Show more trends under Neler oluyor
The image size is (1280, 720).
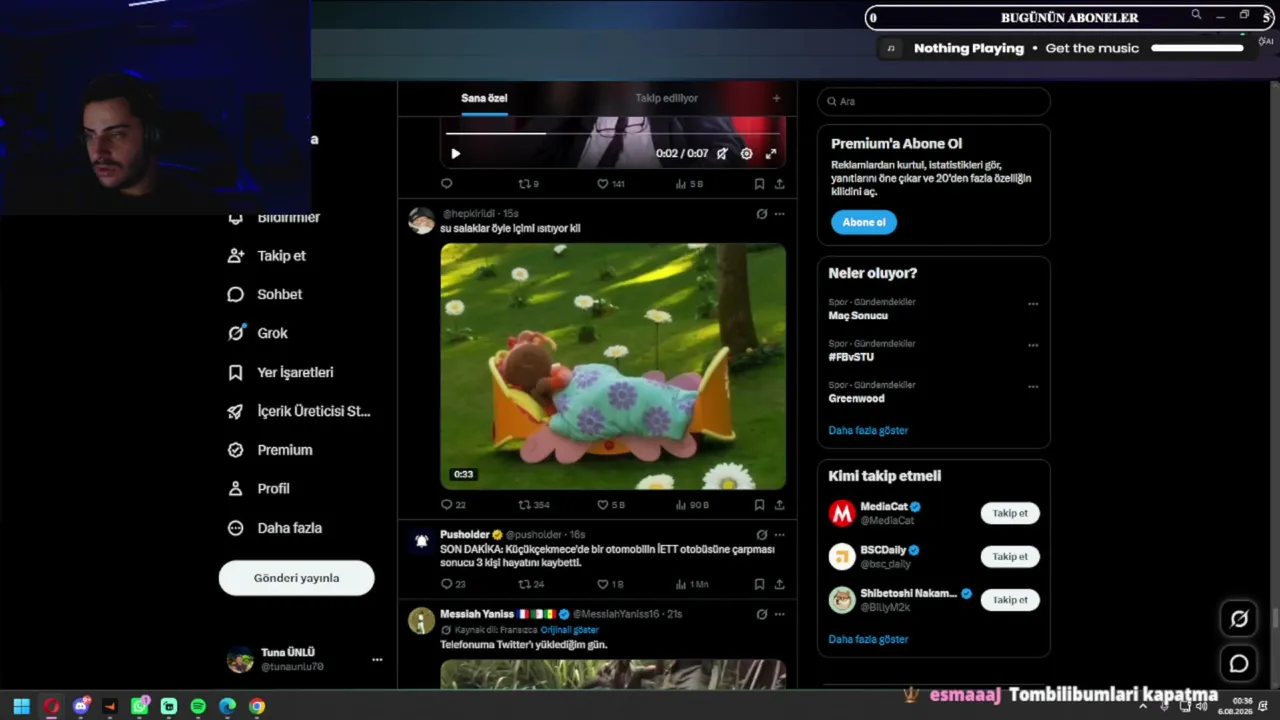tap(868, 430)
